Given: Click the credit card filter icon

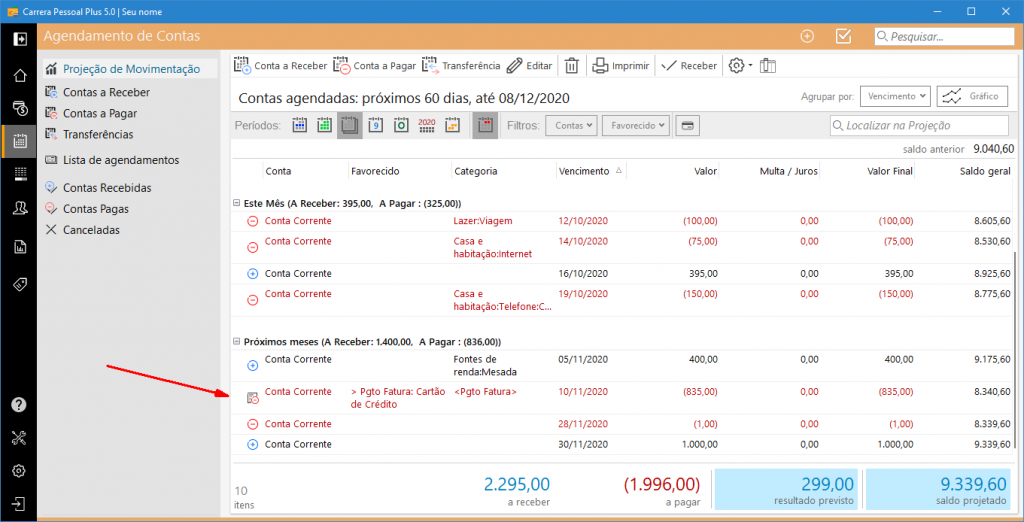Looking at the screenshot, I should pyautogui.click(x=686, y=126).
